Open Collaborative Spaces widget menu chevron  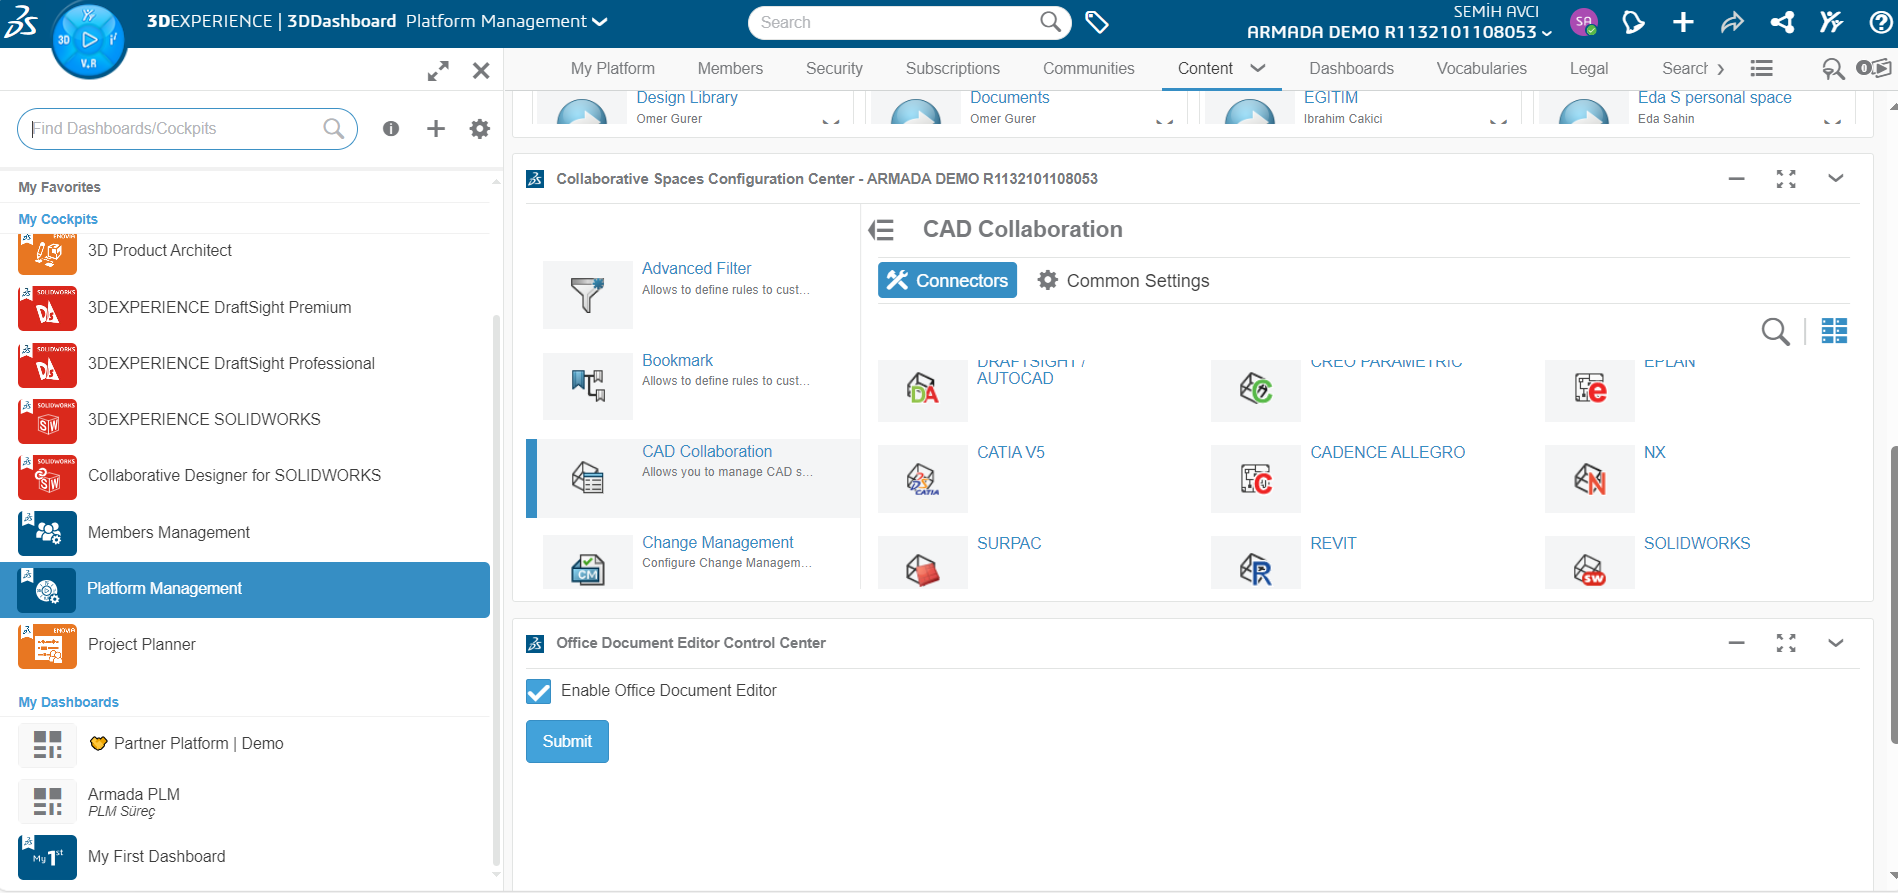click(x=1836, y=178)
